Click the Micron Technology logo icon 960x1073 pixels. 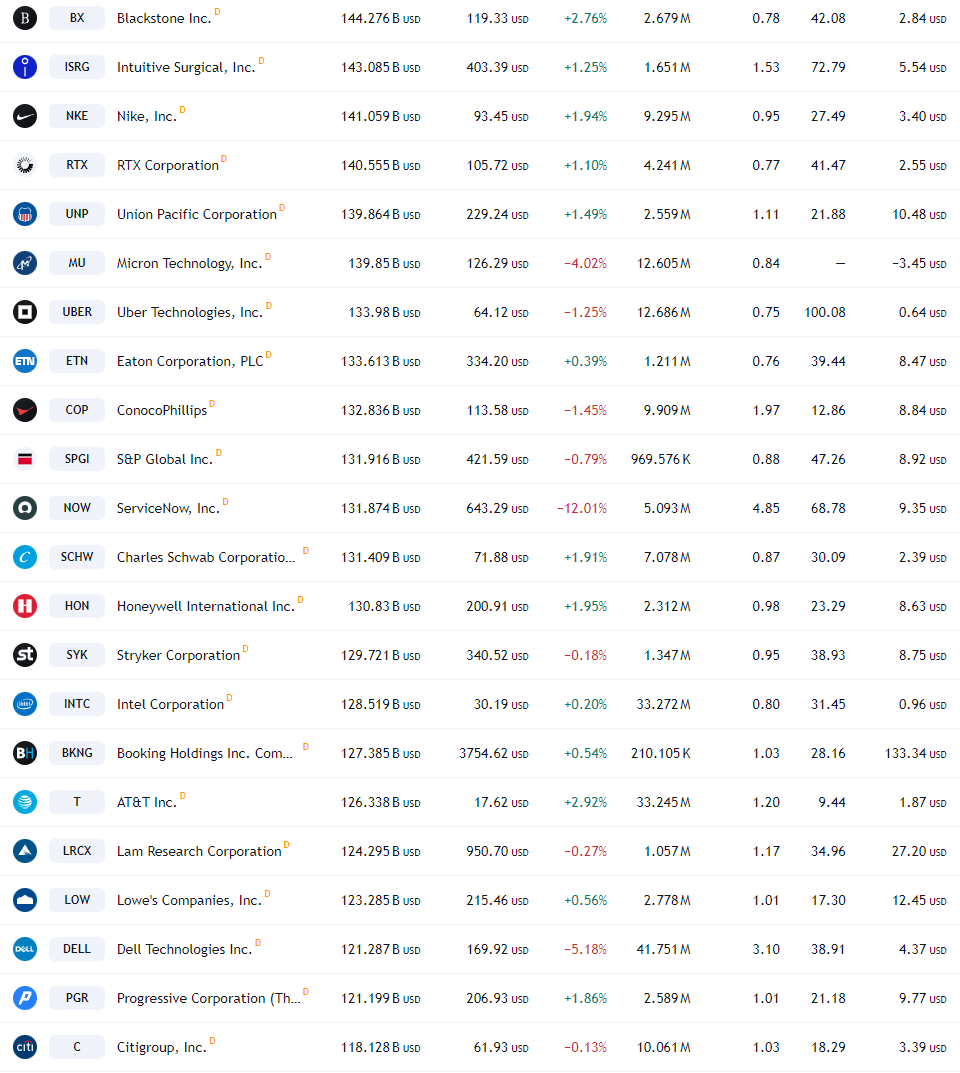pyautogui.click(x=25, y=263)
